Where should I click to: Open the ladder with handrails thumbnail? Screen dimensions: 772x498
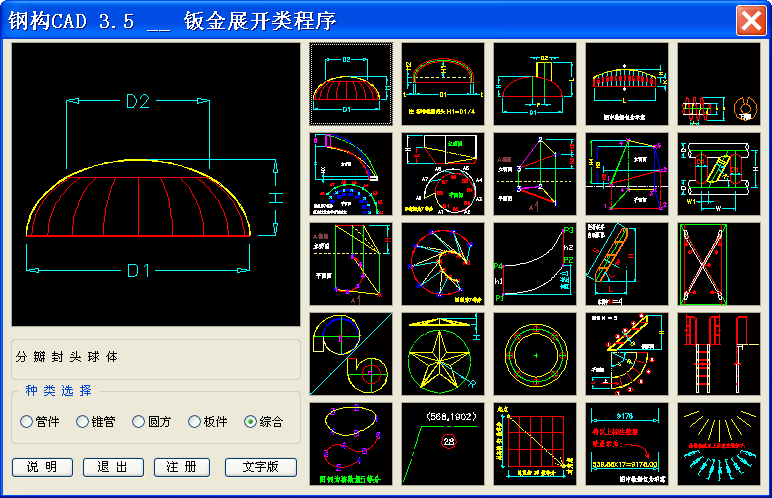coord(719,354)
